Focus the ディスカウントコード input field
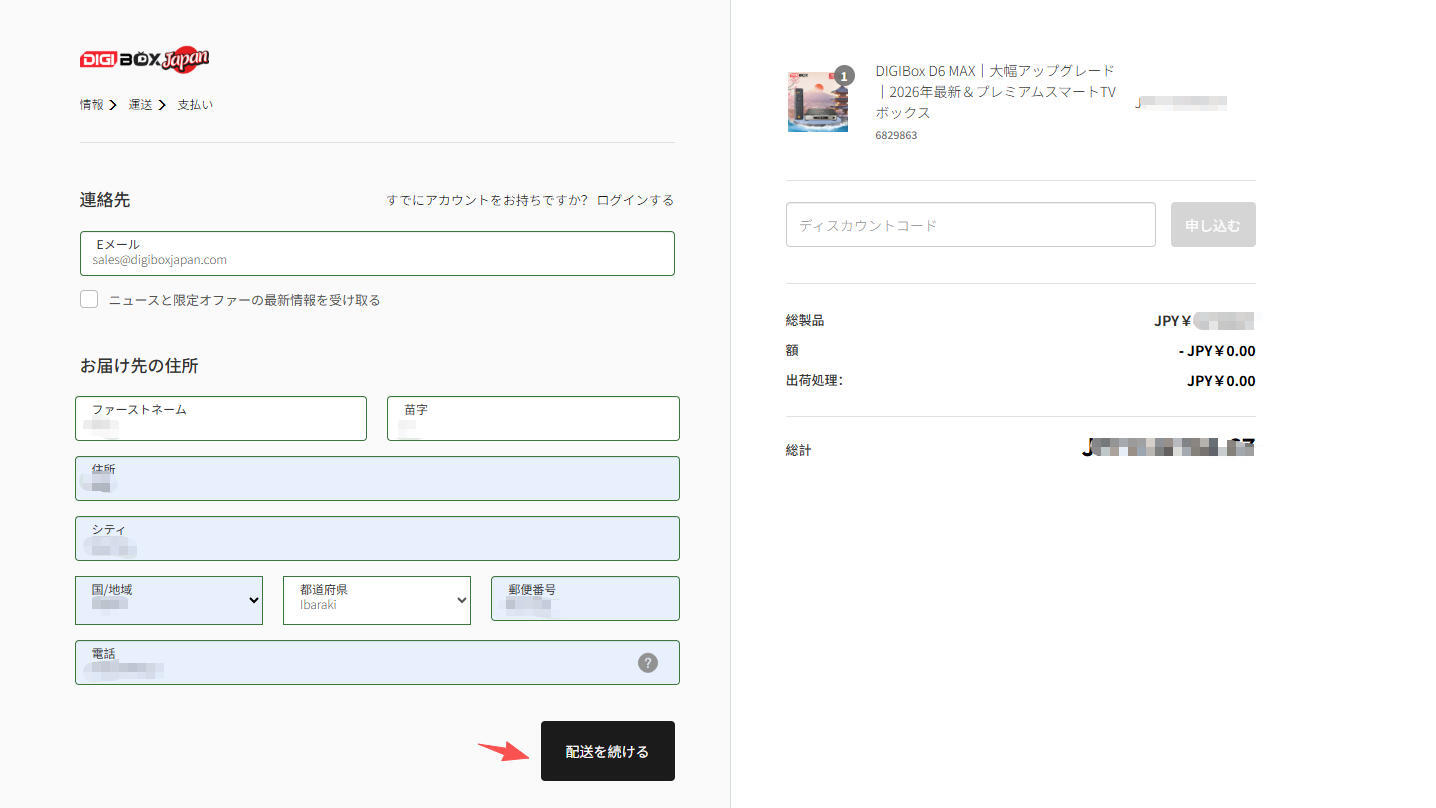Image resolution: width=1436 pixels, height=808 pixels. pos(971,225)
